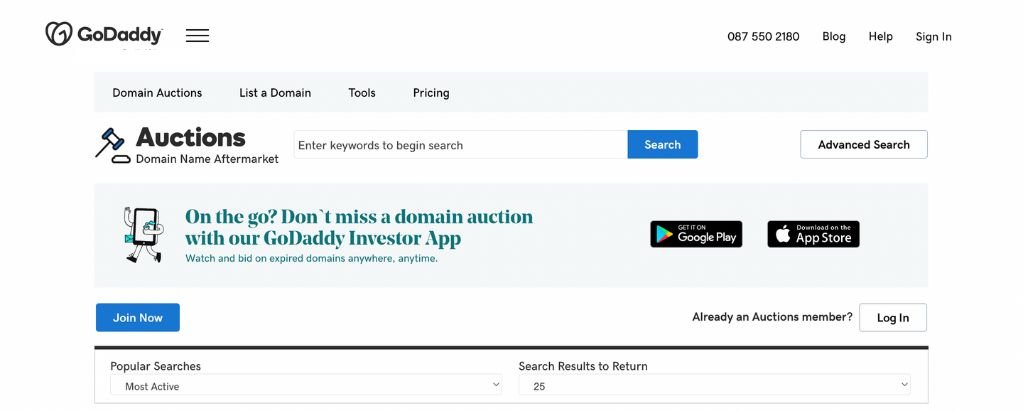
Task: Expand Search Results to Return dropdown
Action: (714, 385)
